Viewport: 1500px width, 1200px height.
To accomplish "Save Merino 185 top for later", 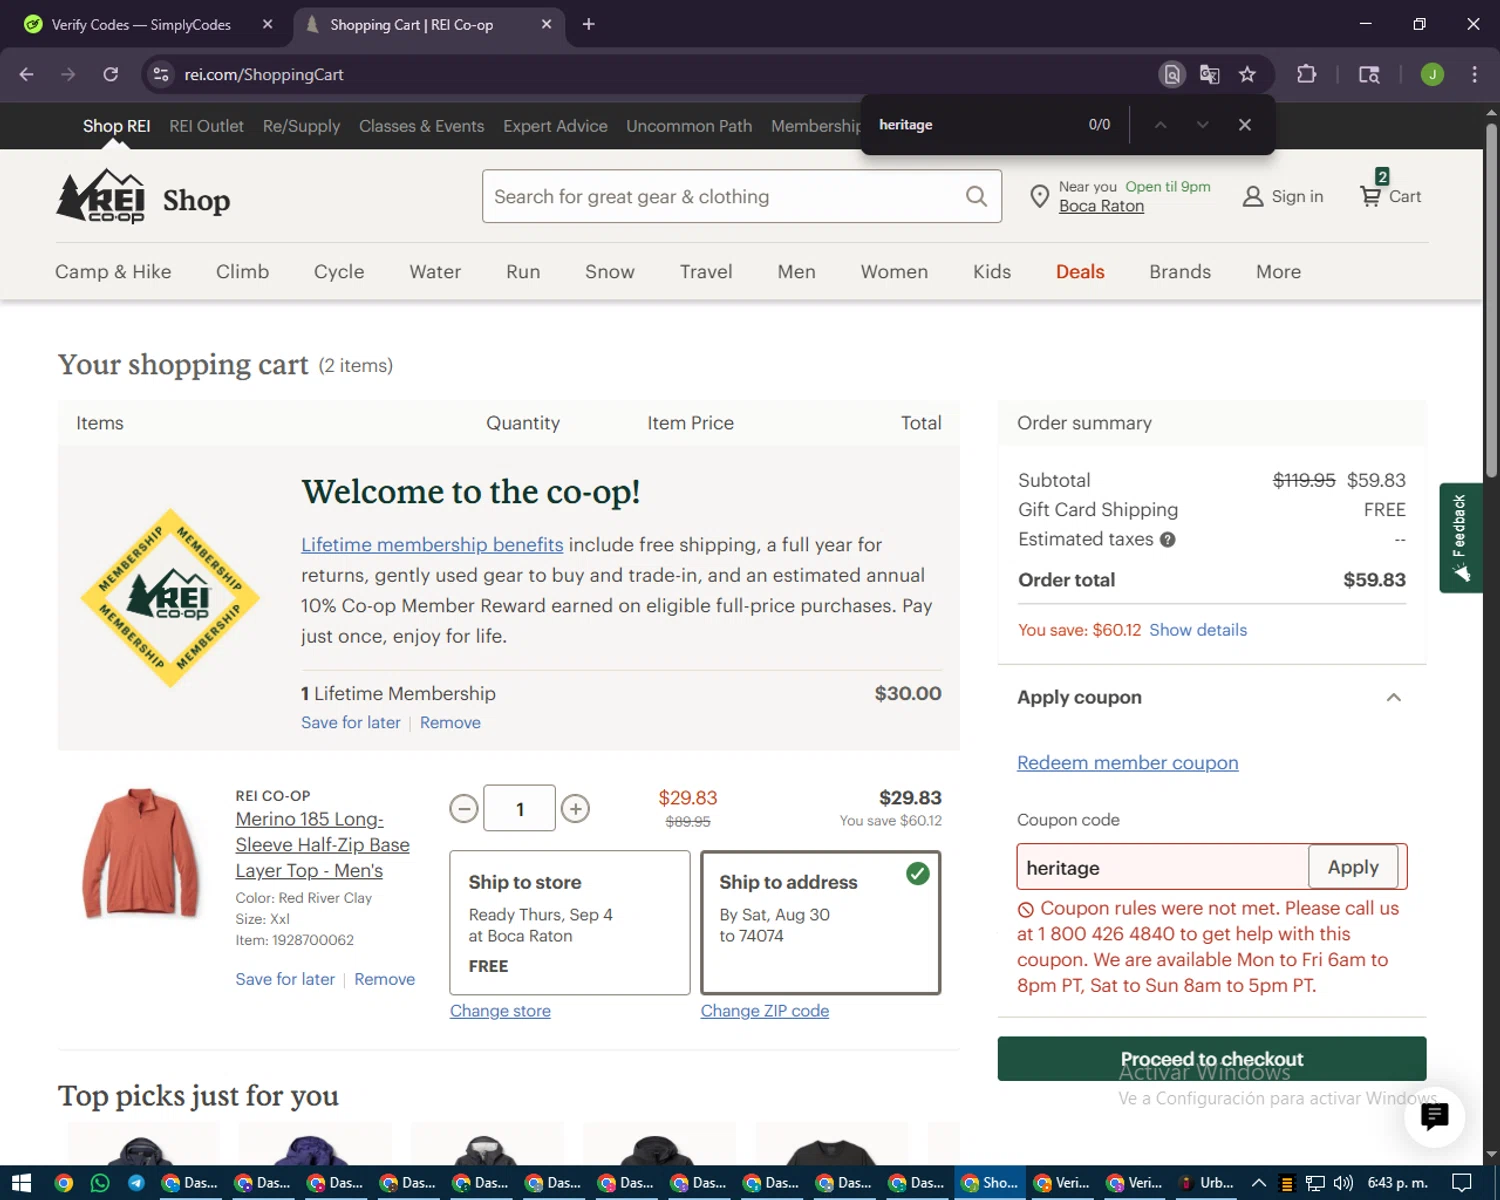I will 285,979.
